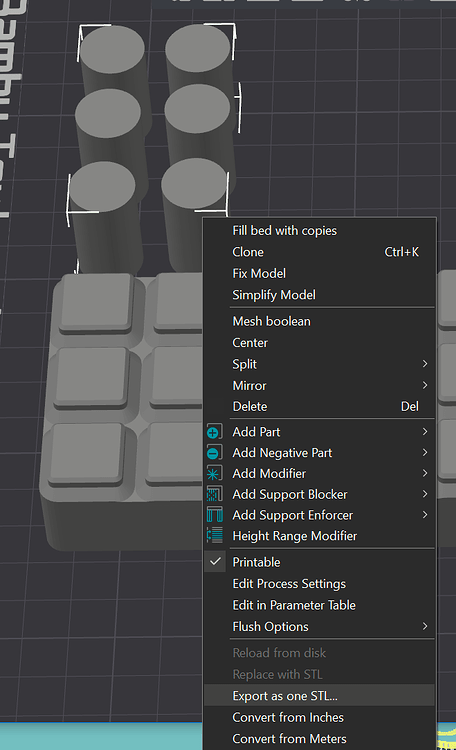Viewport: 456px width, 750px height.
Task: Click the Height Range Modifier icon
Action: (214, 536)
